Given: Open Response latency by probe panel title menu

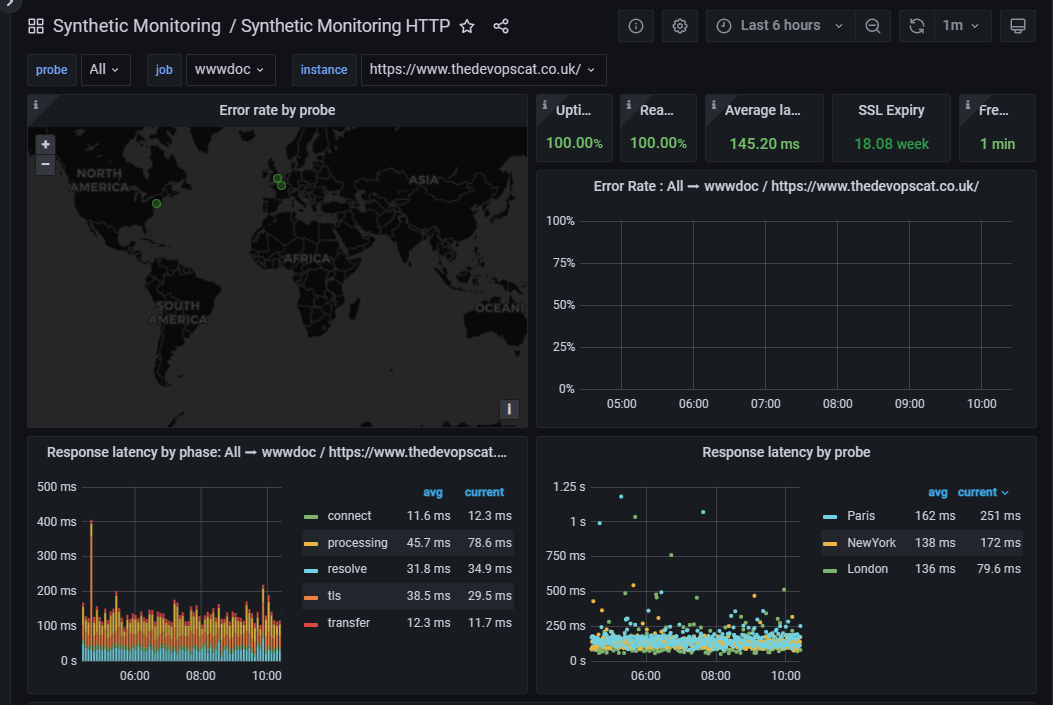Looking at the screenshot, I should coord(786,452).
